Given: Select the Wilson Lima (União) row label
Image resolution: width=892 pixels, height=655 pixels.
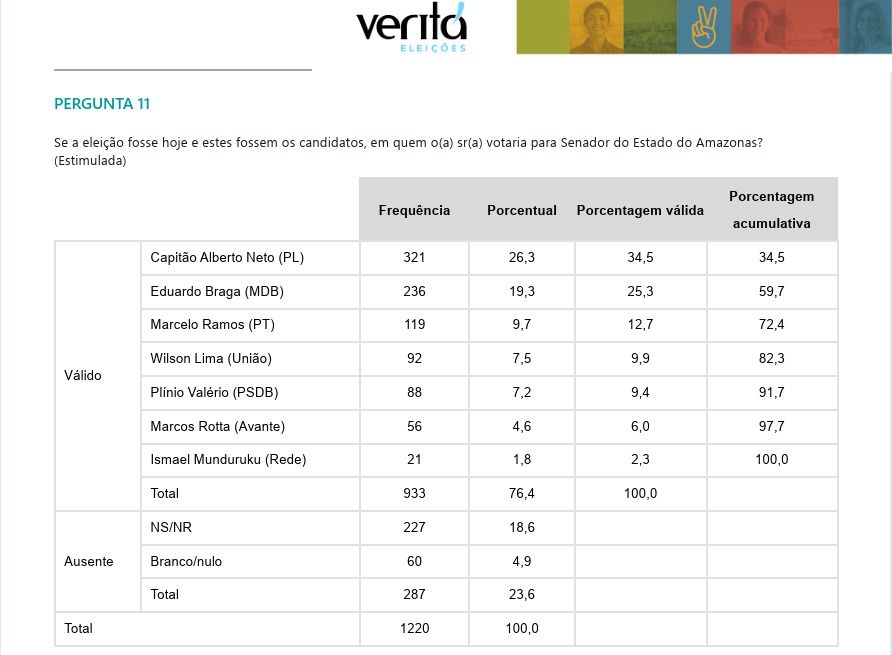Looking at the screenshot, I should tap(211, 359).
